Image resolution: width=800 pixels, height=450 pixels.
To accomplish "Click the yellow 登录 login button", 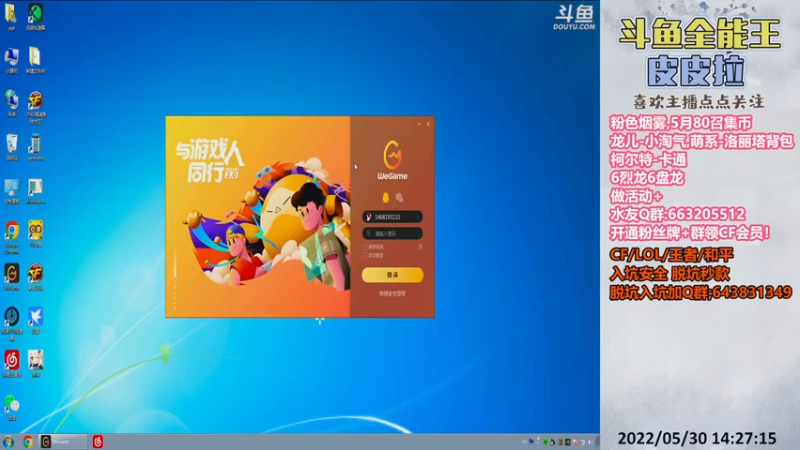I will (392, 274).
